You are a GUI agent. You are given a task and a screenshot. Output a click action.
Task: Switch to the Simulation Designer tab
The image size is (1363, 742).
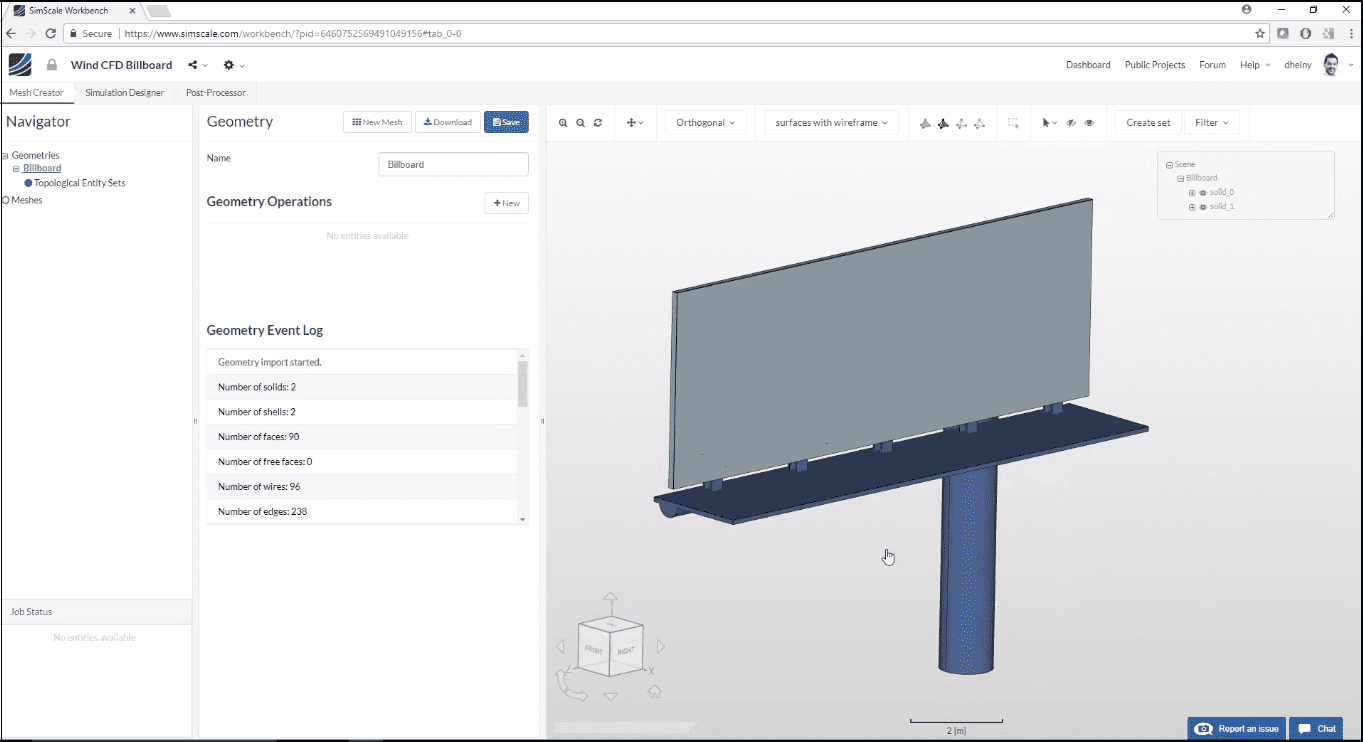point(124,91)
